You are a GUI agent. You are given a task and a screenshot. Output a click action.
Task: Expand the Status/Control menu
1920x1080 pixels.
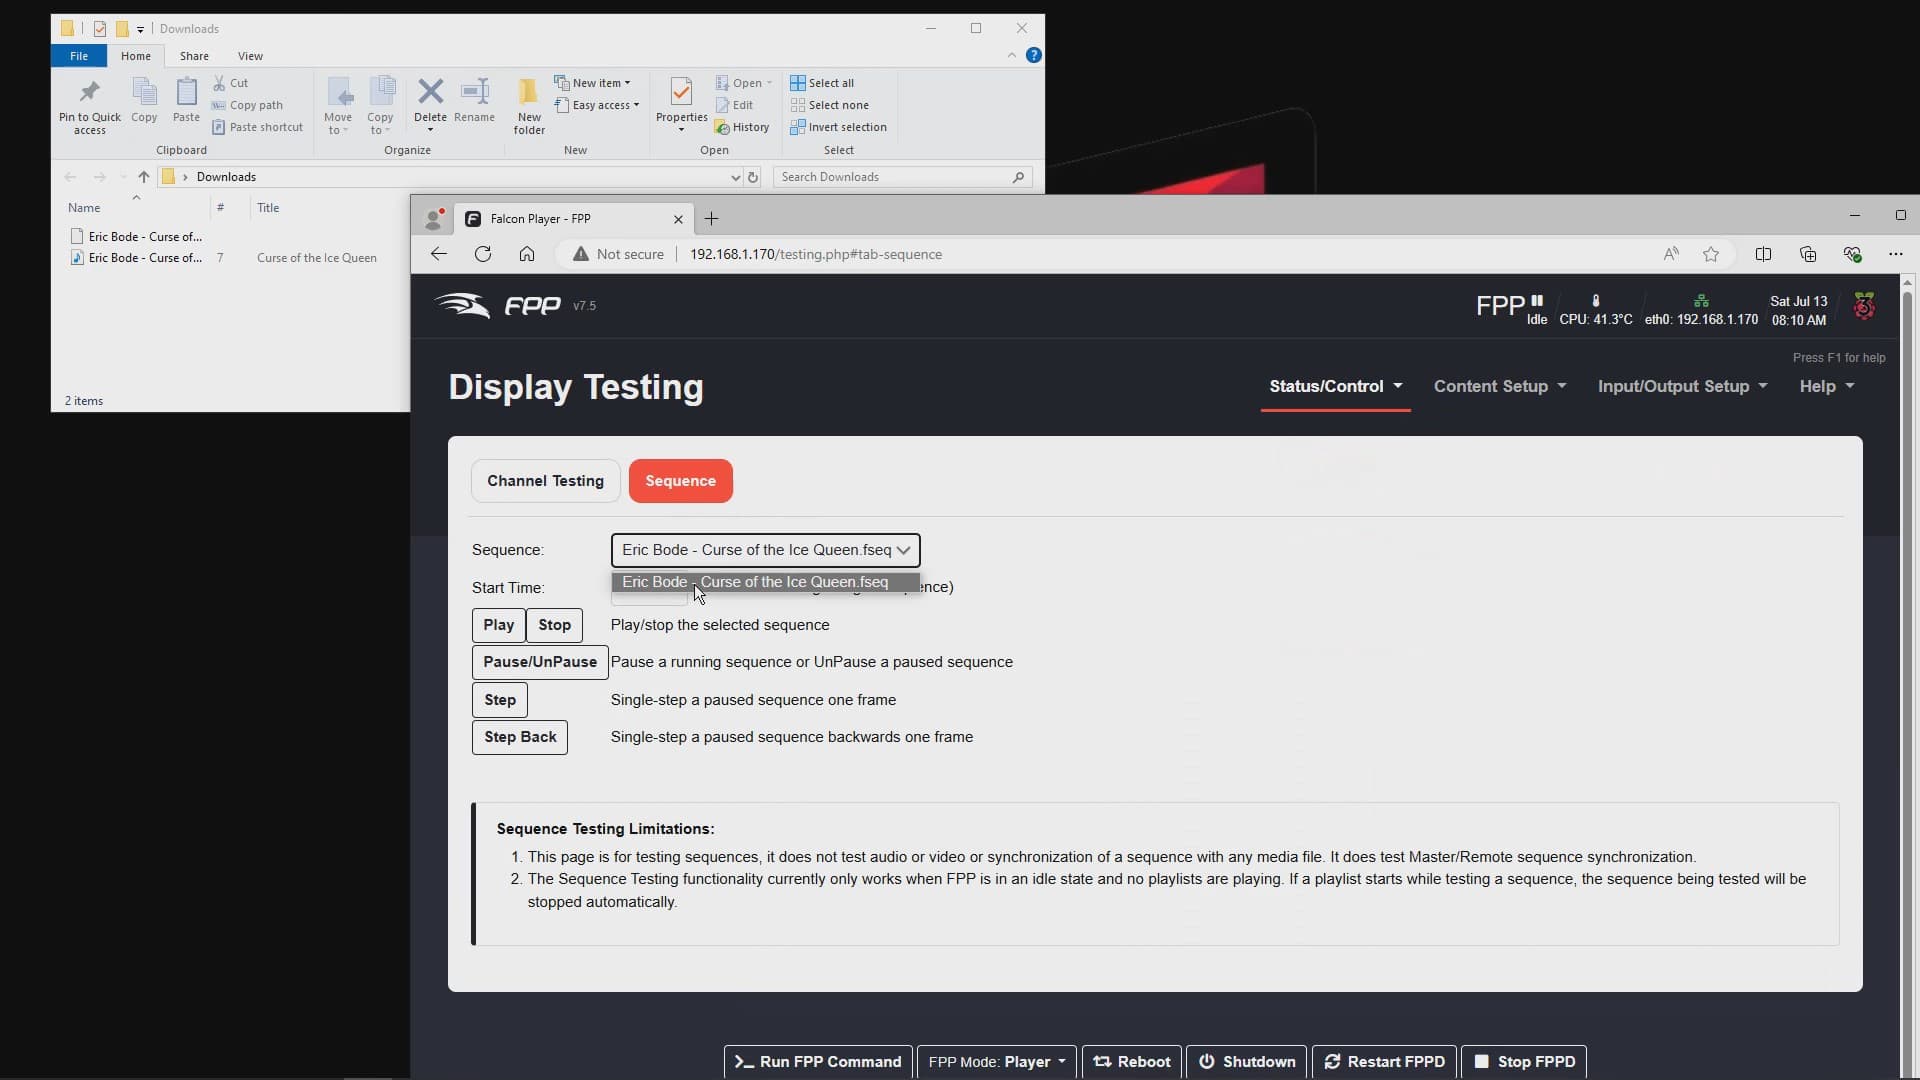tap(1335, 386)
